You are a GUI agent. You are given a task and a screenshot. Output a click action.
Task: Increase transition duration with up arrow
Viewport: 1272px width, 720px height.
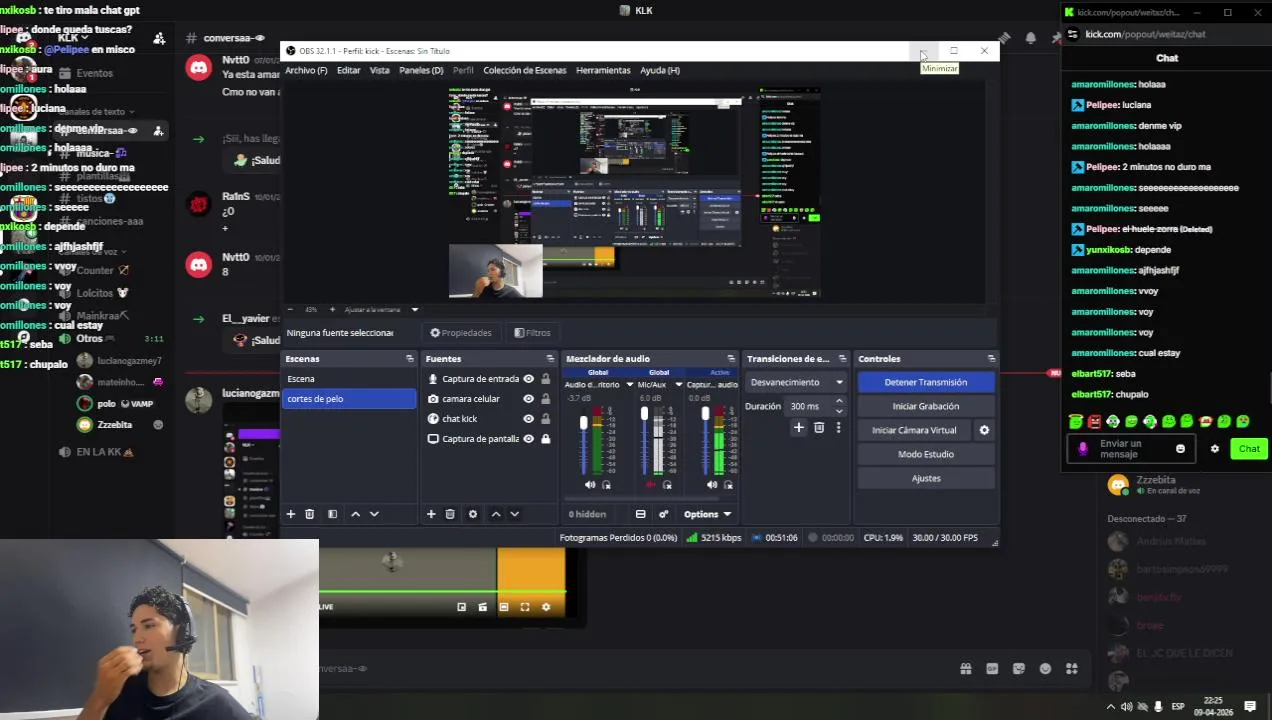click(839, 401)
